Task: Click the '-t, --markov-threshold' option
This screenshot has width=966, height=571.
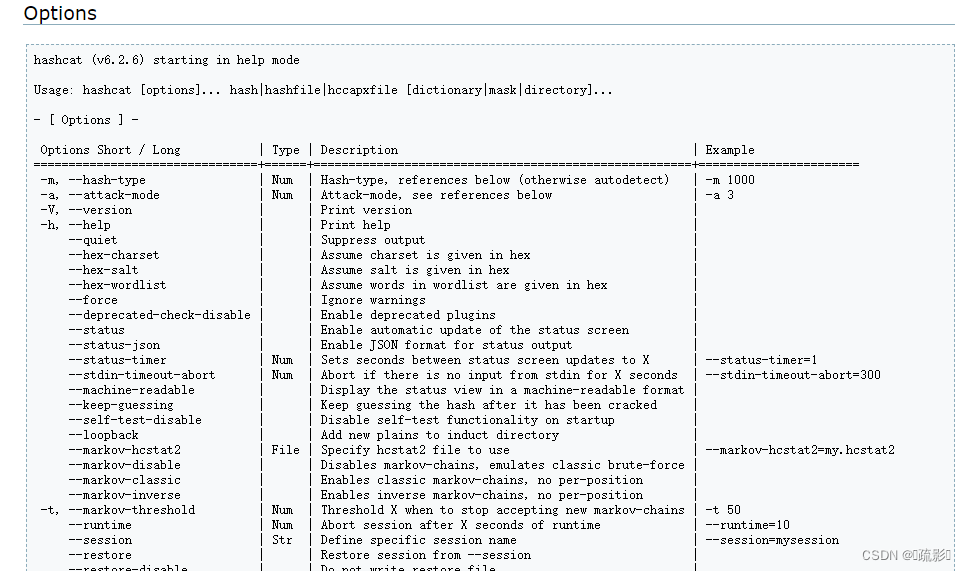Action: tap(118, 510)
